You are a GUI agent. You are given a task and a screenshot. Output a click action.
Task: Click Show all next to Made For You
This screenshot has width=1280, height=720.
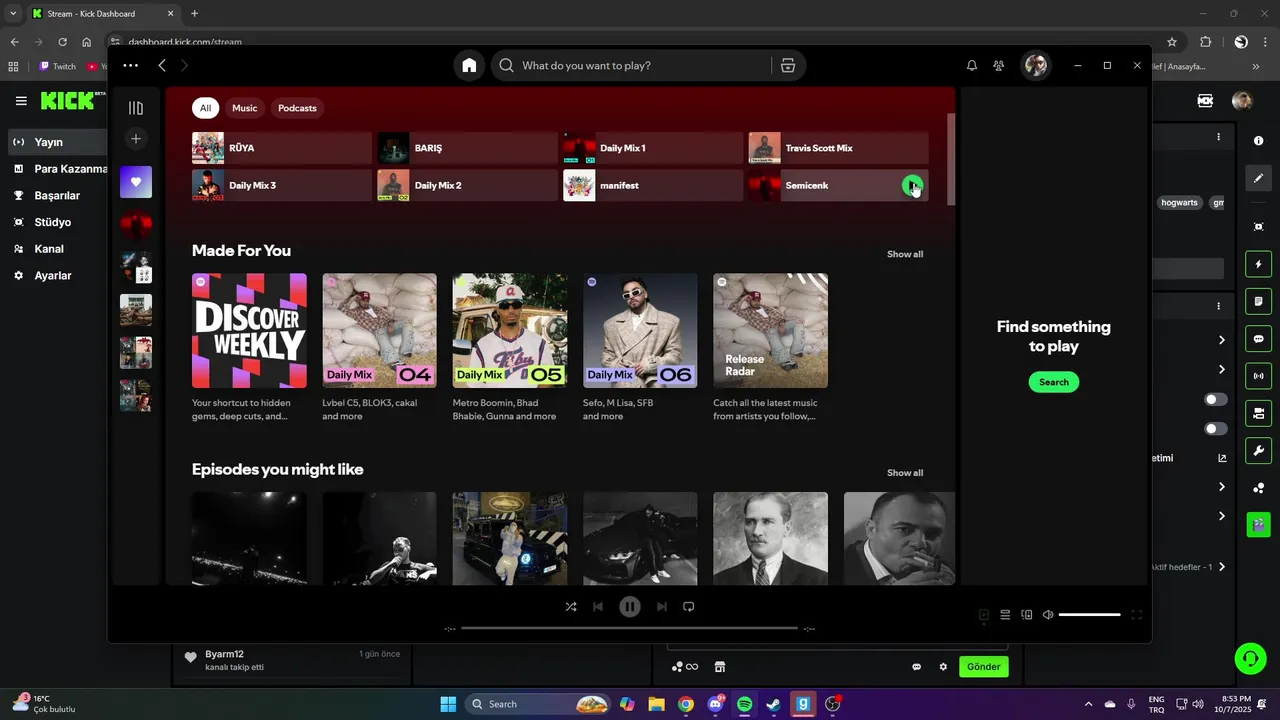[x=905, y=254]
